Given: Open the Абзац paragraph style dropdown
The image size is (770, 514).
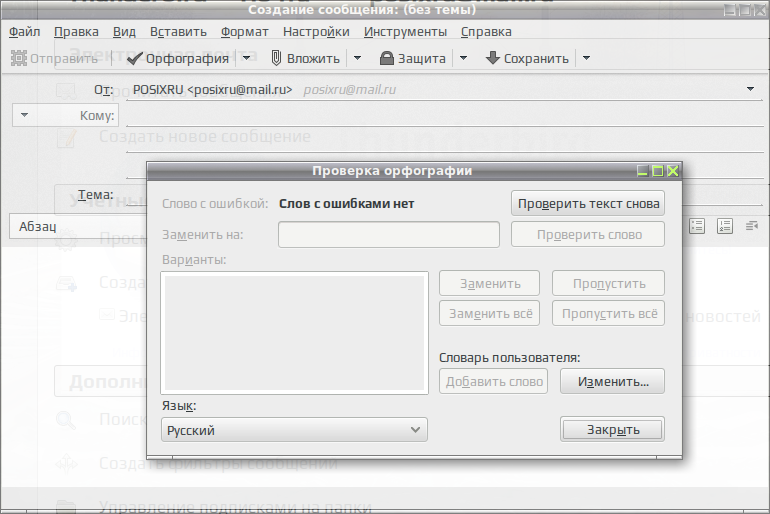Looking at the screenshot, I should click(x=79, y=226).
